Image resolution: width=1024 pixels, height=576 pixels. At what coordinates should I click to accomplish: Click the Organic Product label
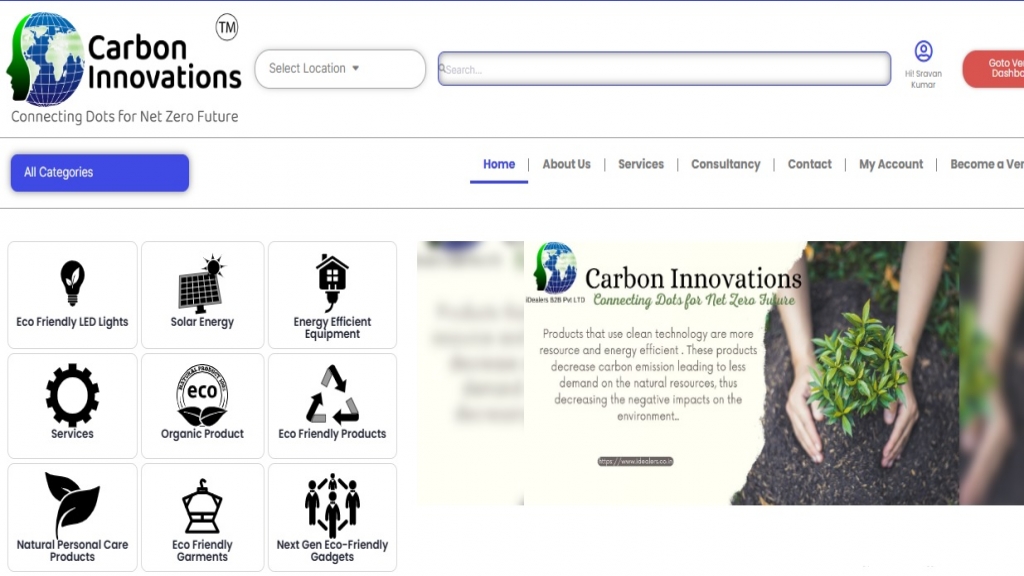pos(202,434)
